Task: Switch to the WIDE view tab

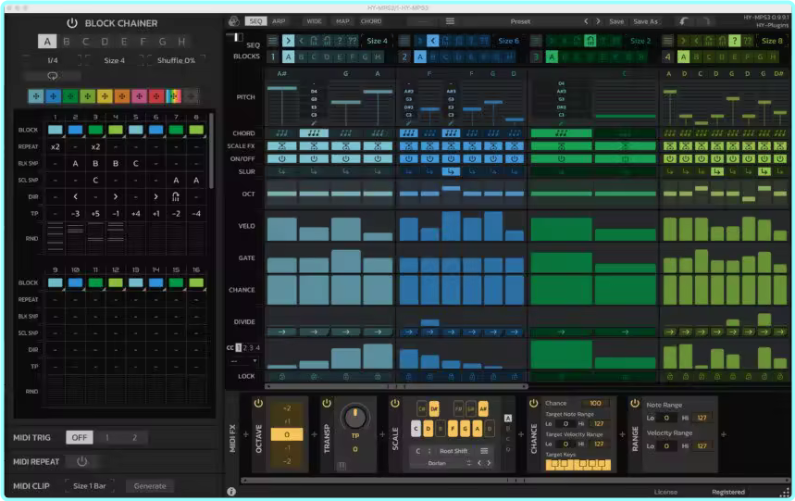Action: 314,21
